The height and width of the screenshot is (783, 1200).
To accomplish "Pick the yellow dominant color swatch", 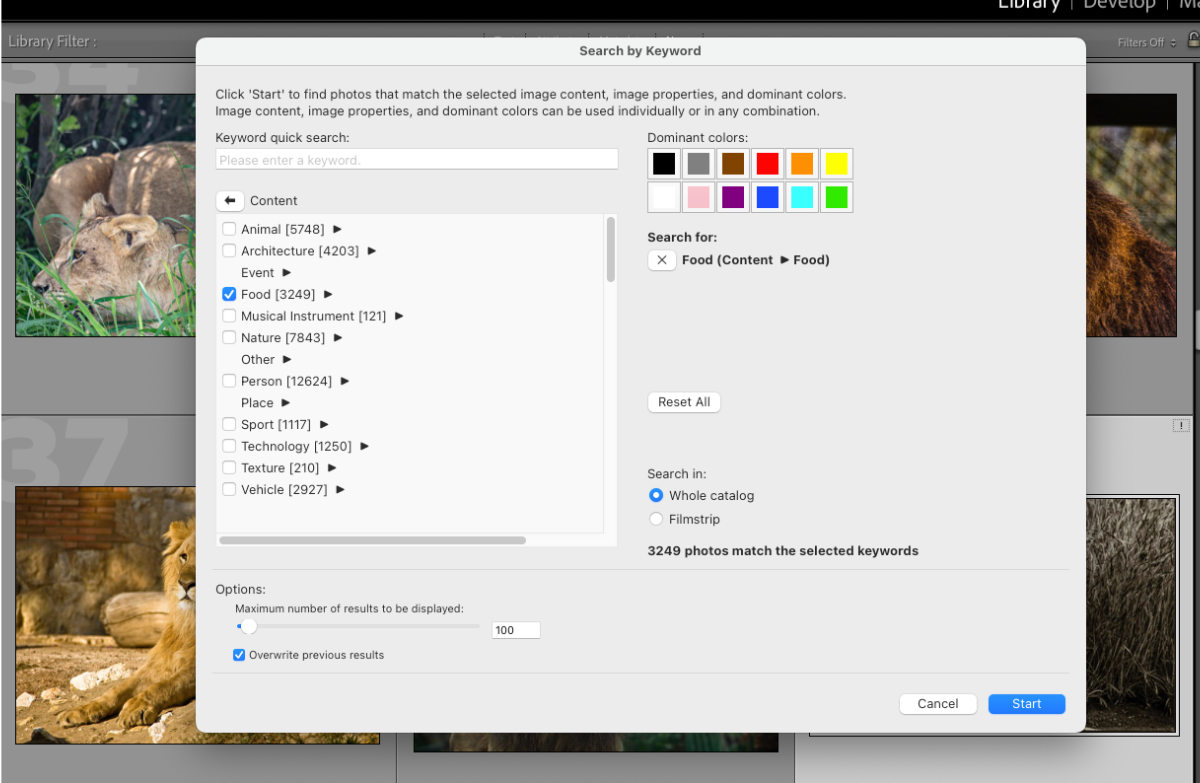I will (x=836, y=164).
